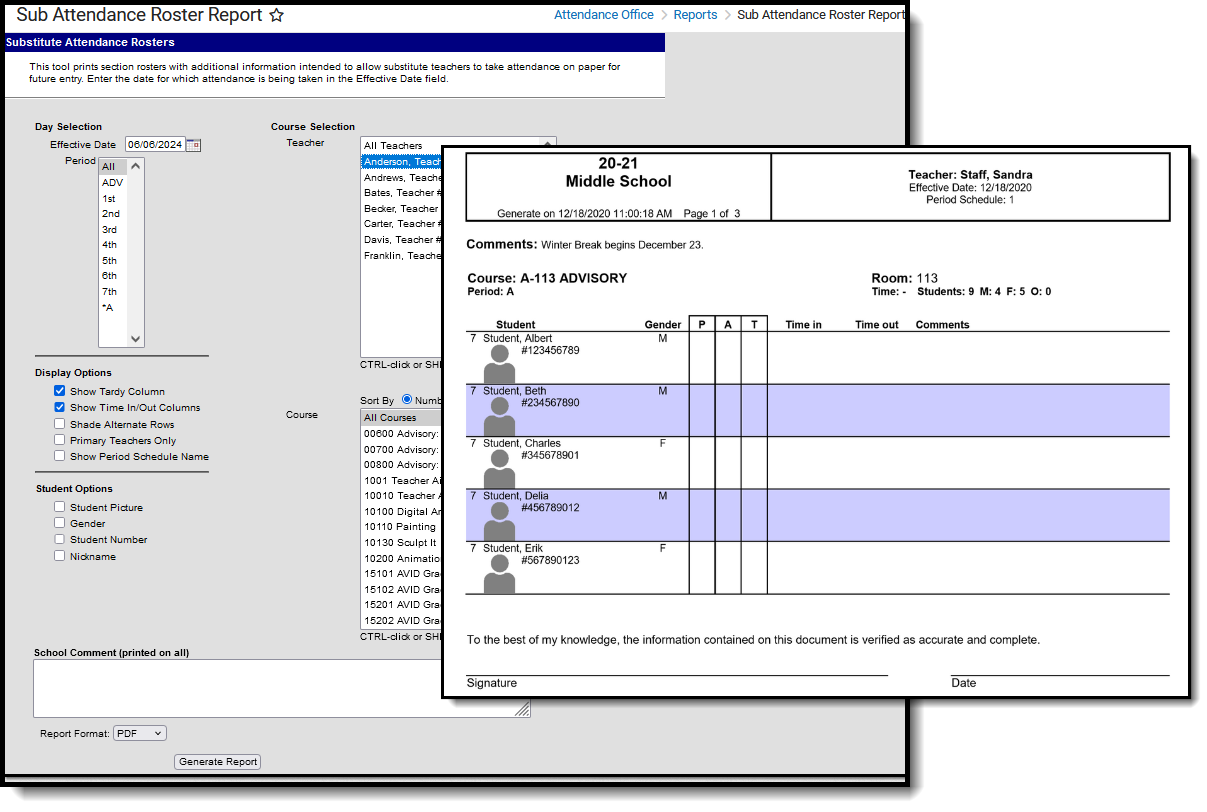Select 15202 AVID in the Course list
This screenshot has width=1207, height=812.
(402, 621)
